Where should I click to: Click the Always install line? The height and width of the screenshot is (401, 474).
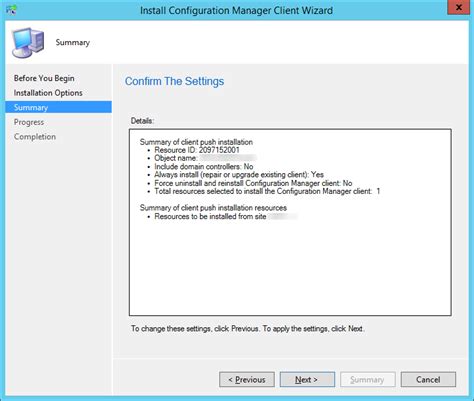(x=239, y=175)
